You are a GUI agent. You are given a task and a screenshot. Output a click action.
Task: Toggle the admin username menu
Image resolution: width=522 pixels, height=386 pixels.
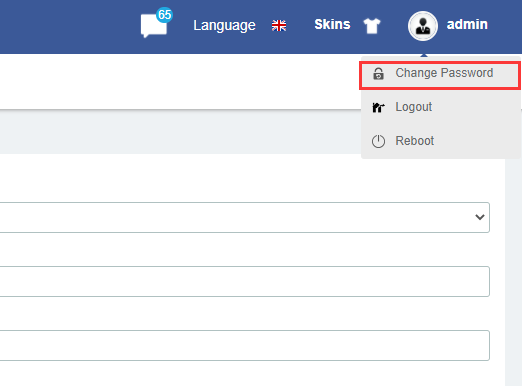467,24
